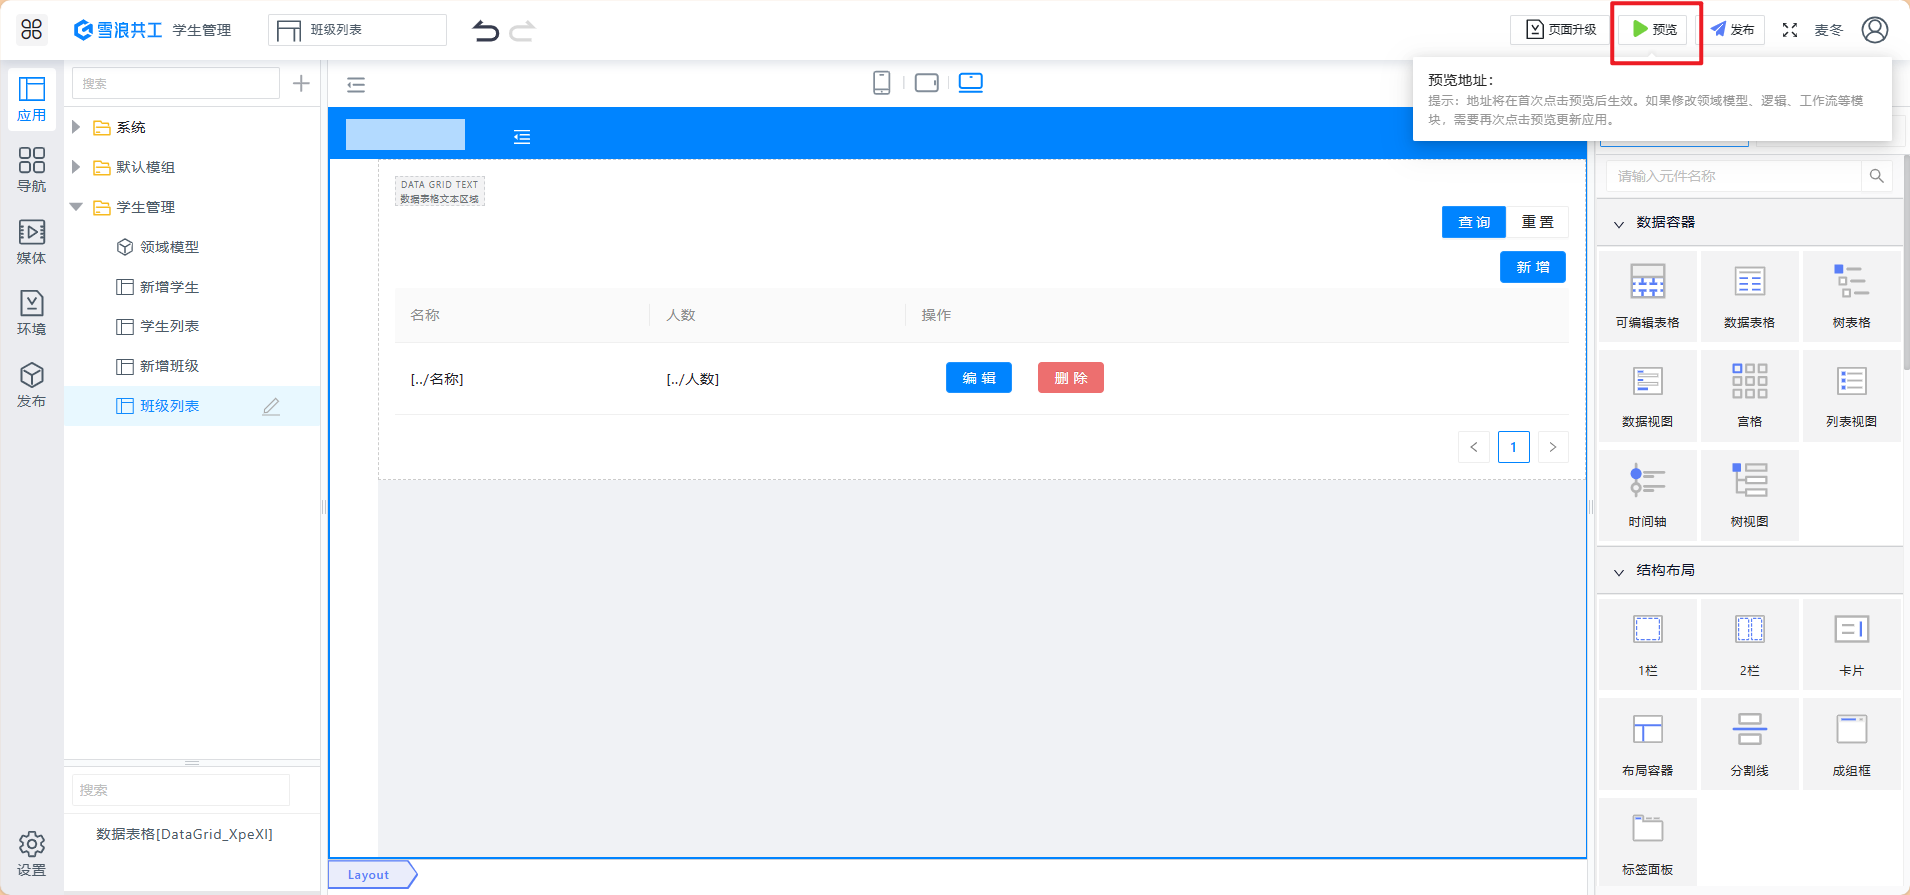Click the fullscreen expand icon
The width and height of the screenshot is (1910, 895).
tap(1790, 30)
